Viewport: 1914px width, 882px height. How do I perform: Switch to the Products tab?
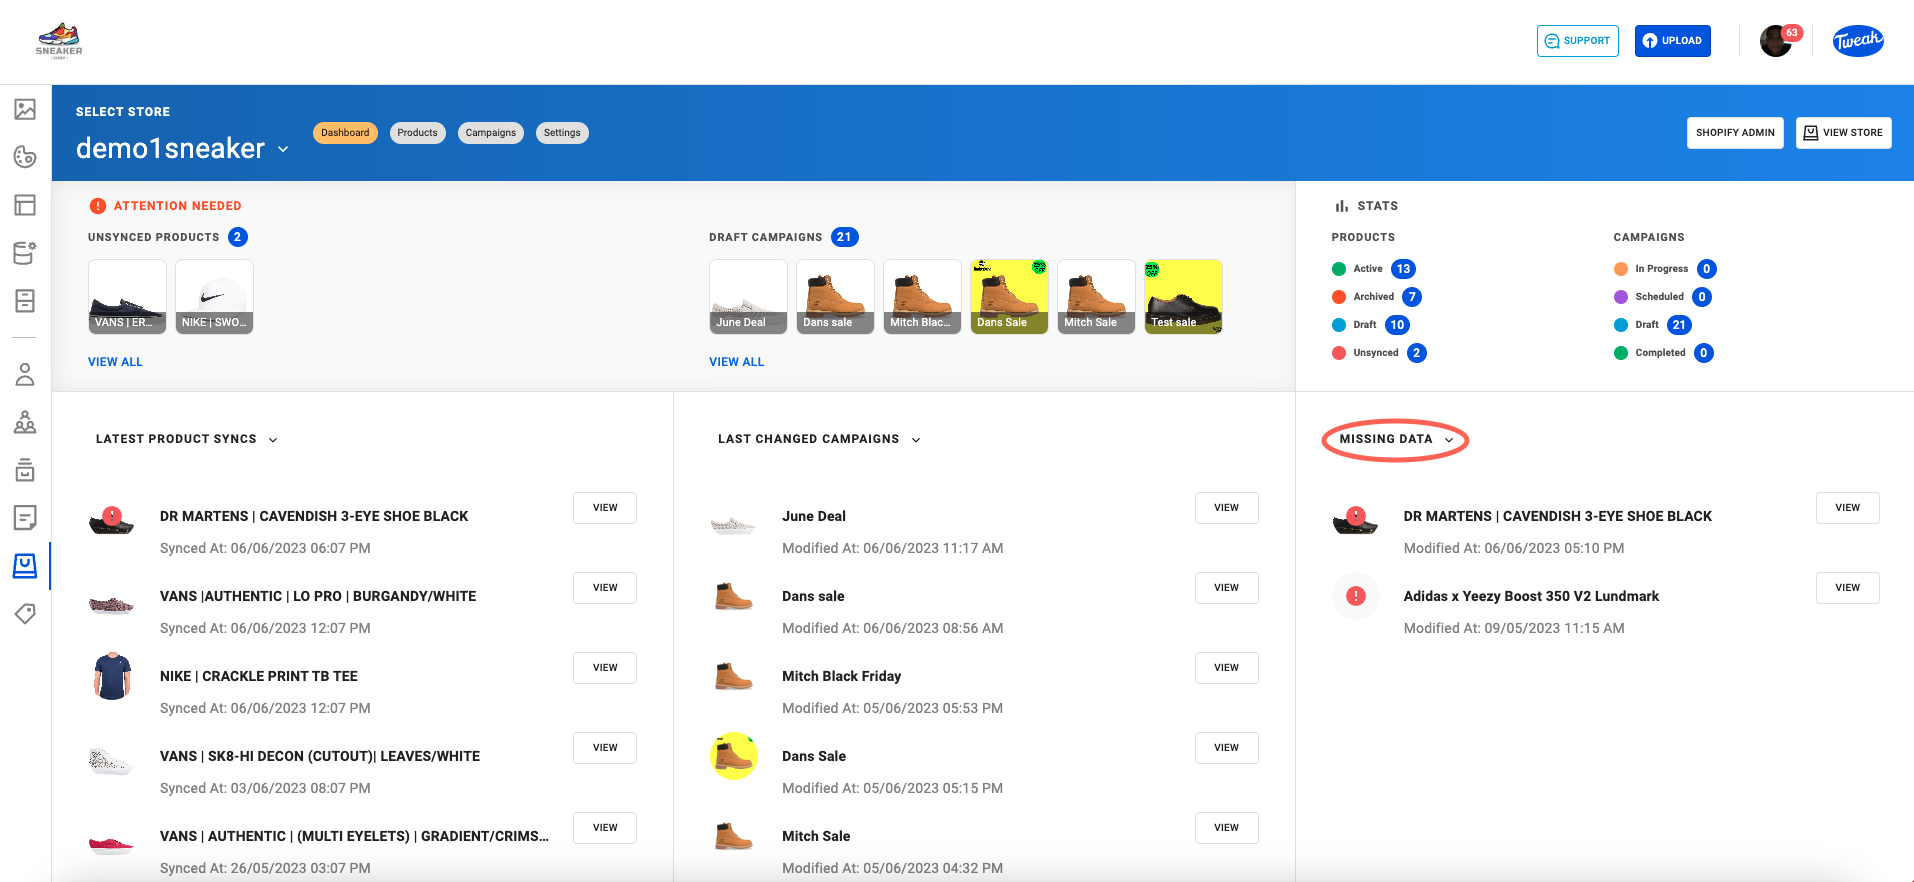(417, 133)
